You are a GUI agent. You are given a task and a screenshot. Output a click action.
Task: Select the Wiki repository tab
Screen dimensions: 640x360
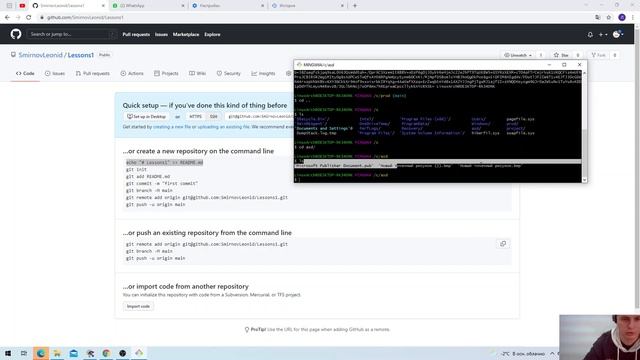[198, 73]
